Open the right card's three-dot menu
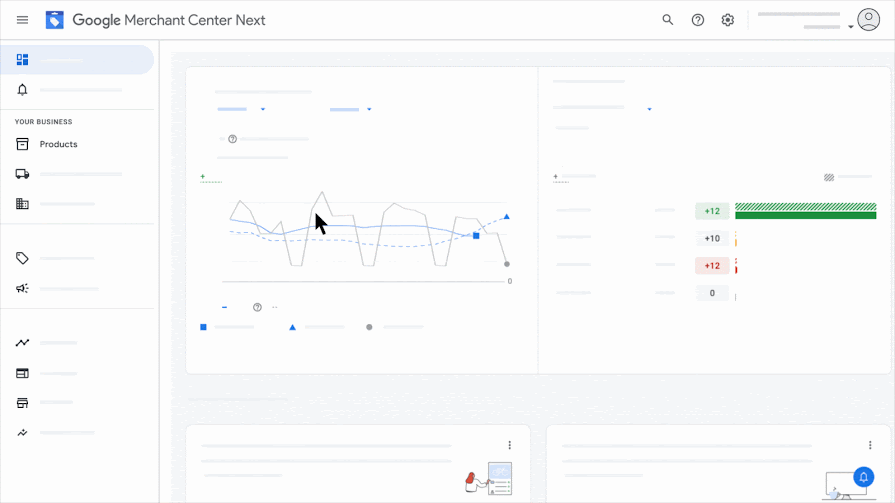895x503 pixels. pyautogui.click(x=870, y=445)
